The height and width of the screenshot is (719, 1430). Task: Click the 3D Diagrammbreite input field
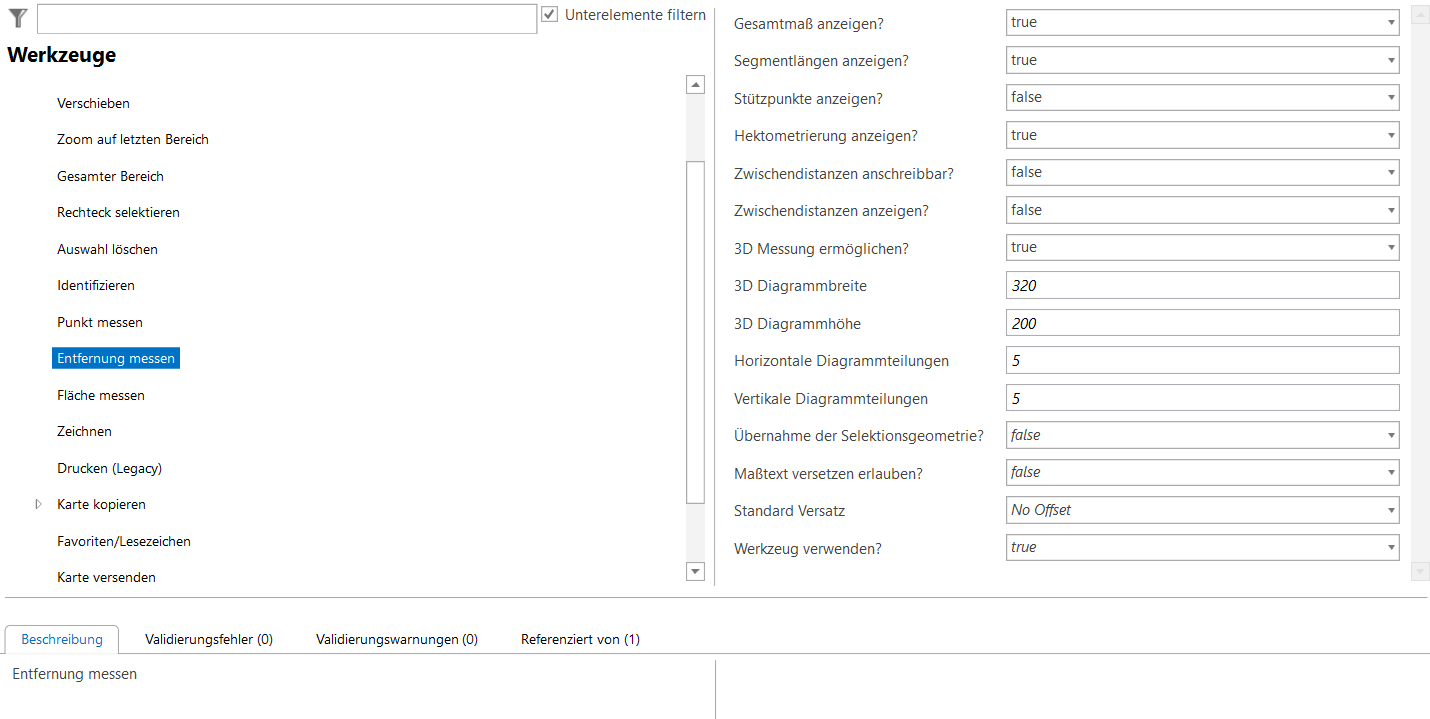pyautogui.click(x=1201, y=285)
